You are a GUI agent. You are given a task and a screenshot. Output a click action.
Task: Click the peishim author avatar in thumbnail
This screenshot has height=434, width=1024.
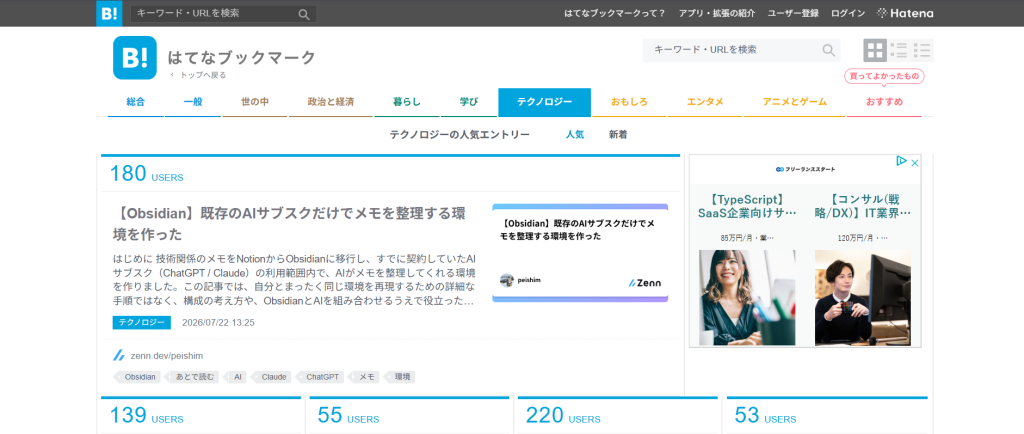coord(507,280)
